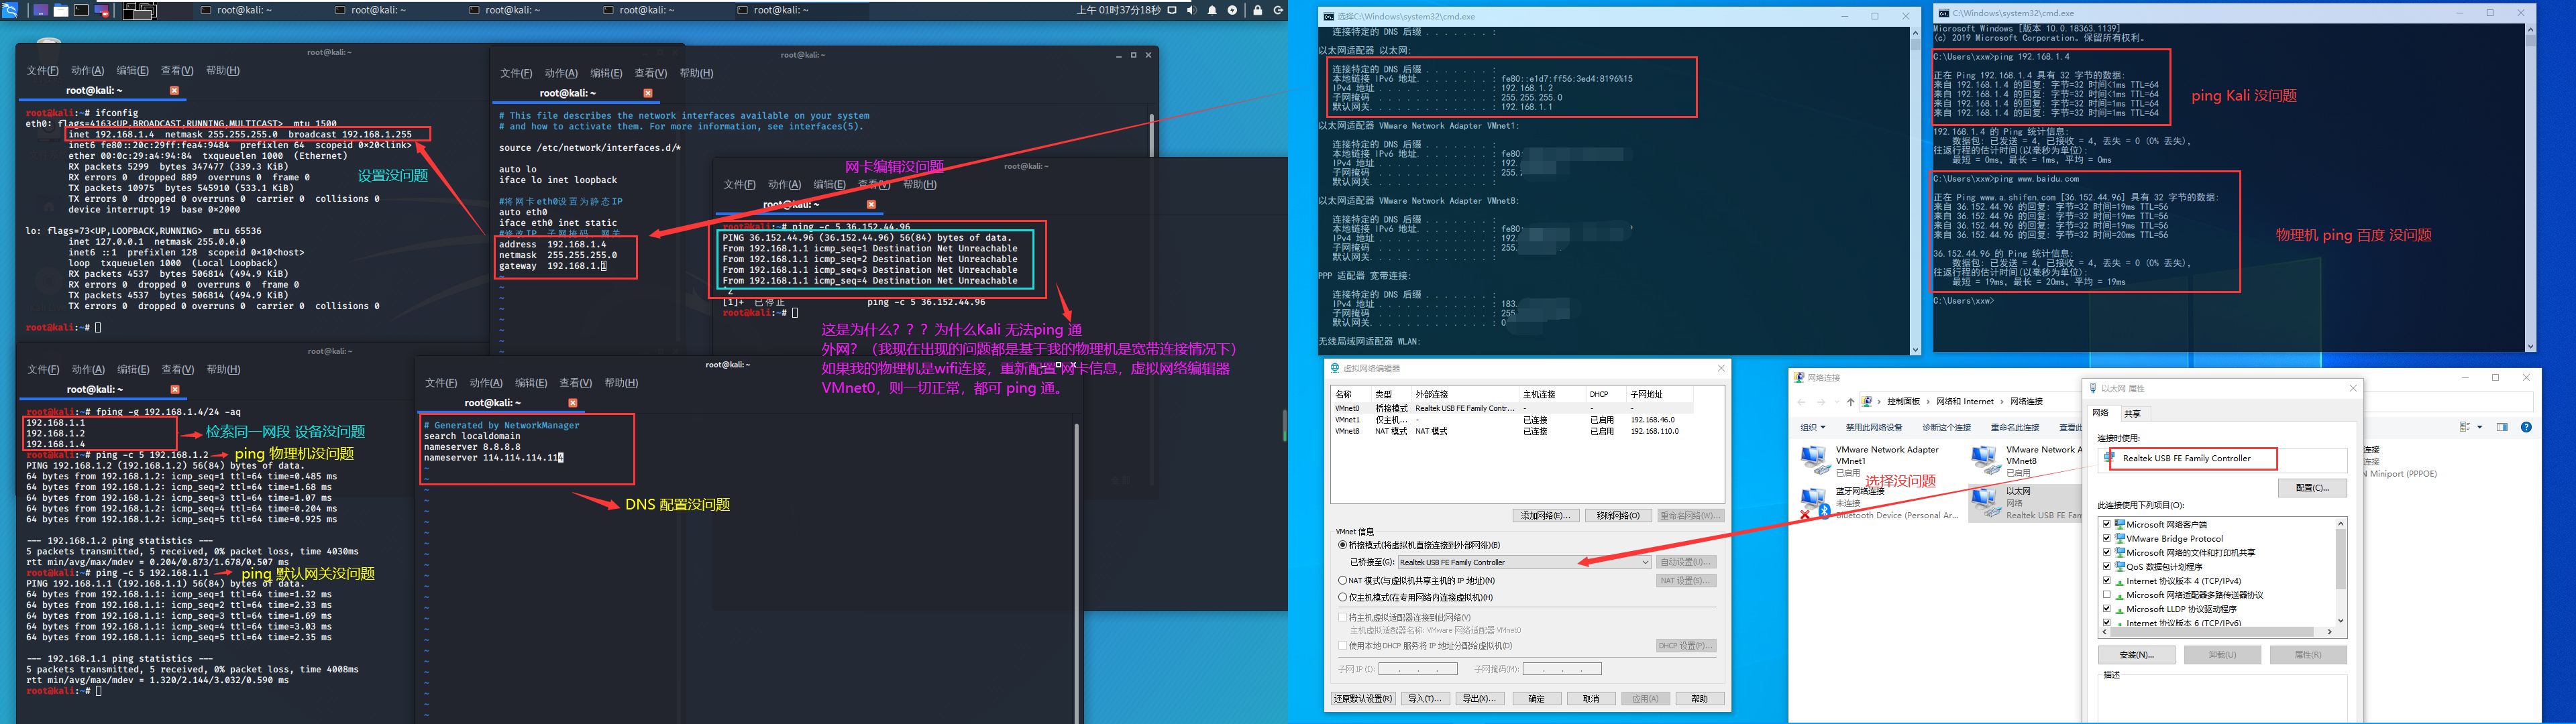Close the fping terminal tab with red X
Image resolution: width=2576 pixels, height=724 pixels.
175,389
